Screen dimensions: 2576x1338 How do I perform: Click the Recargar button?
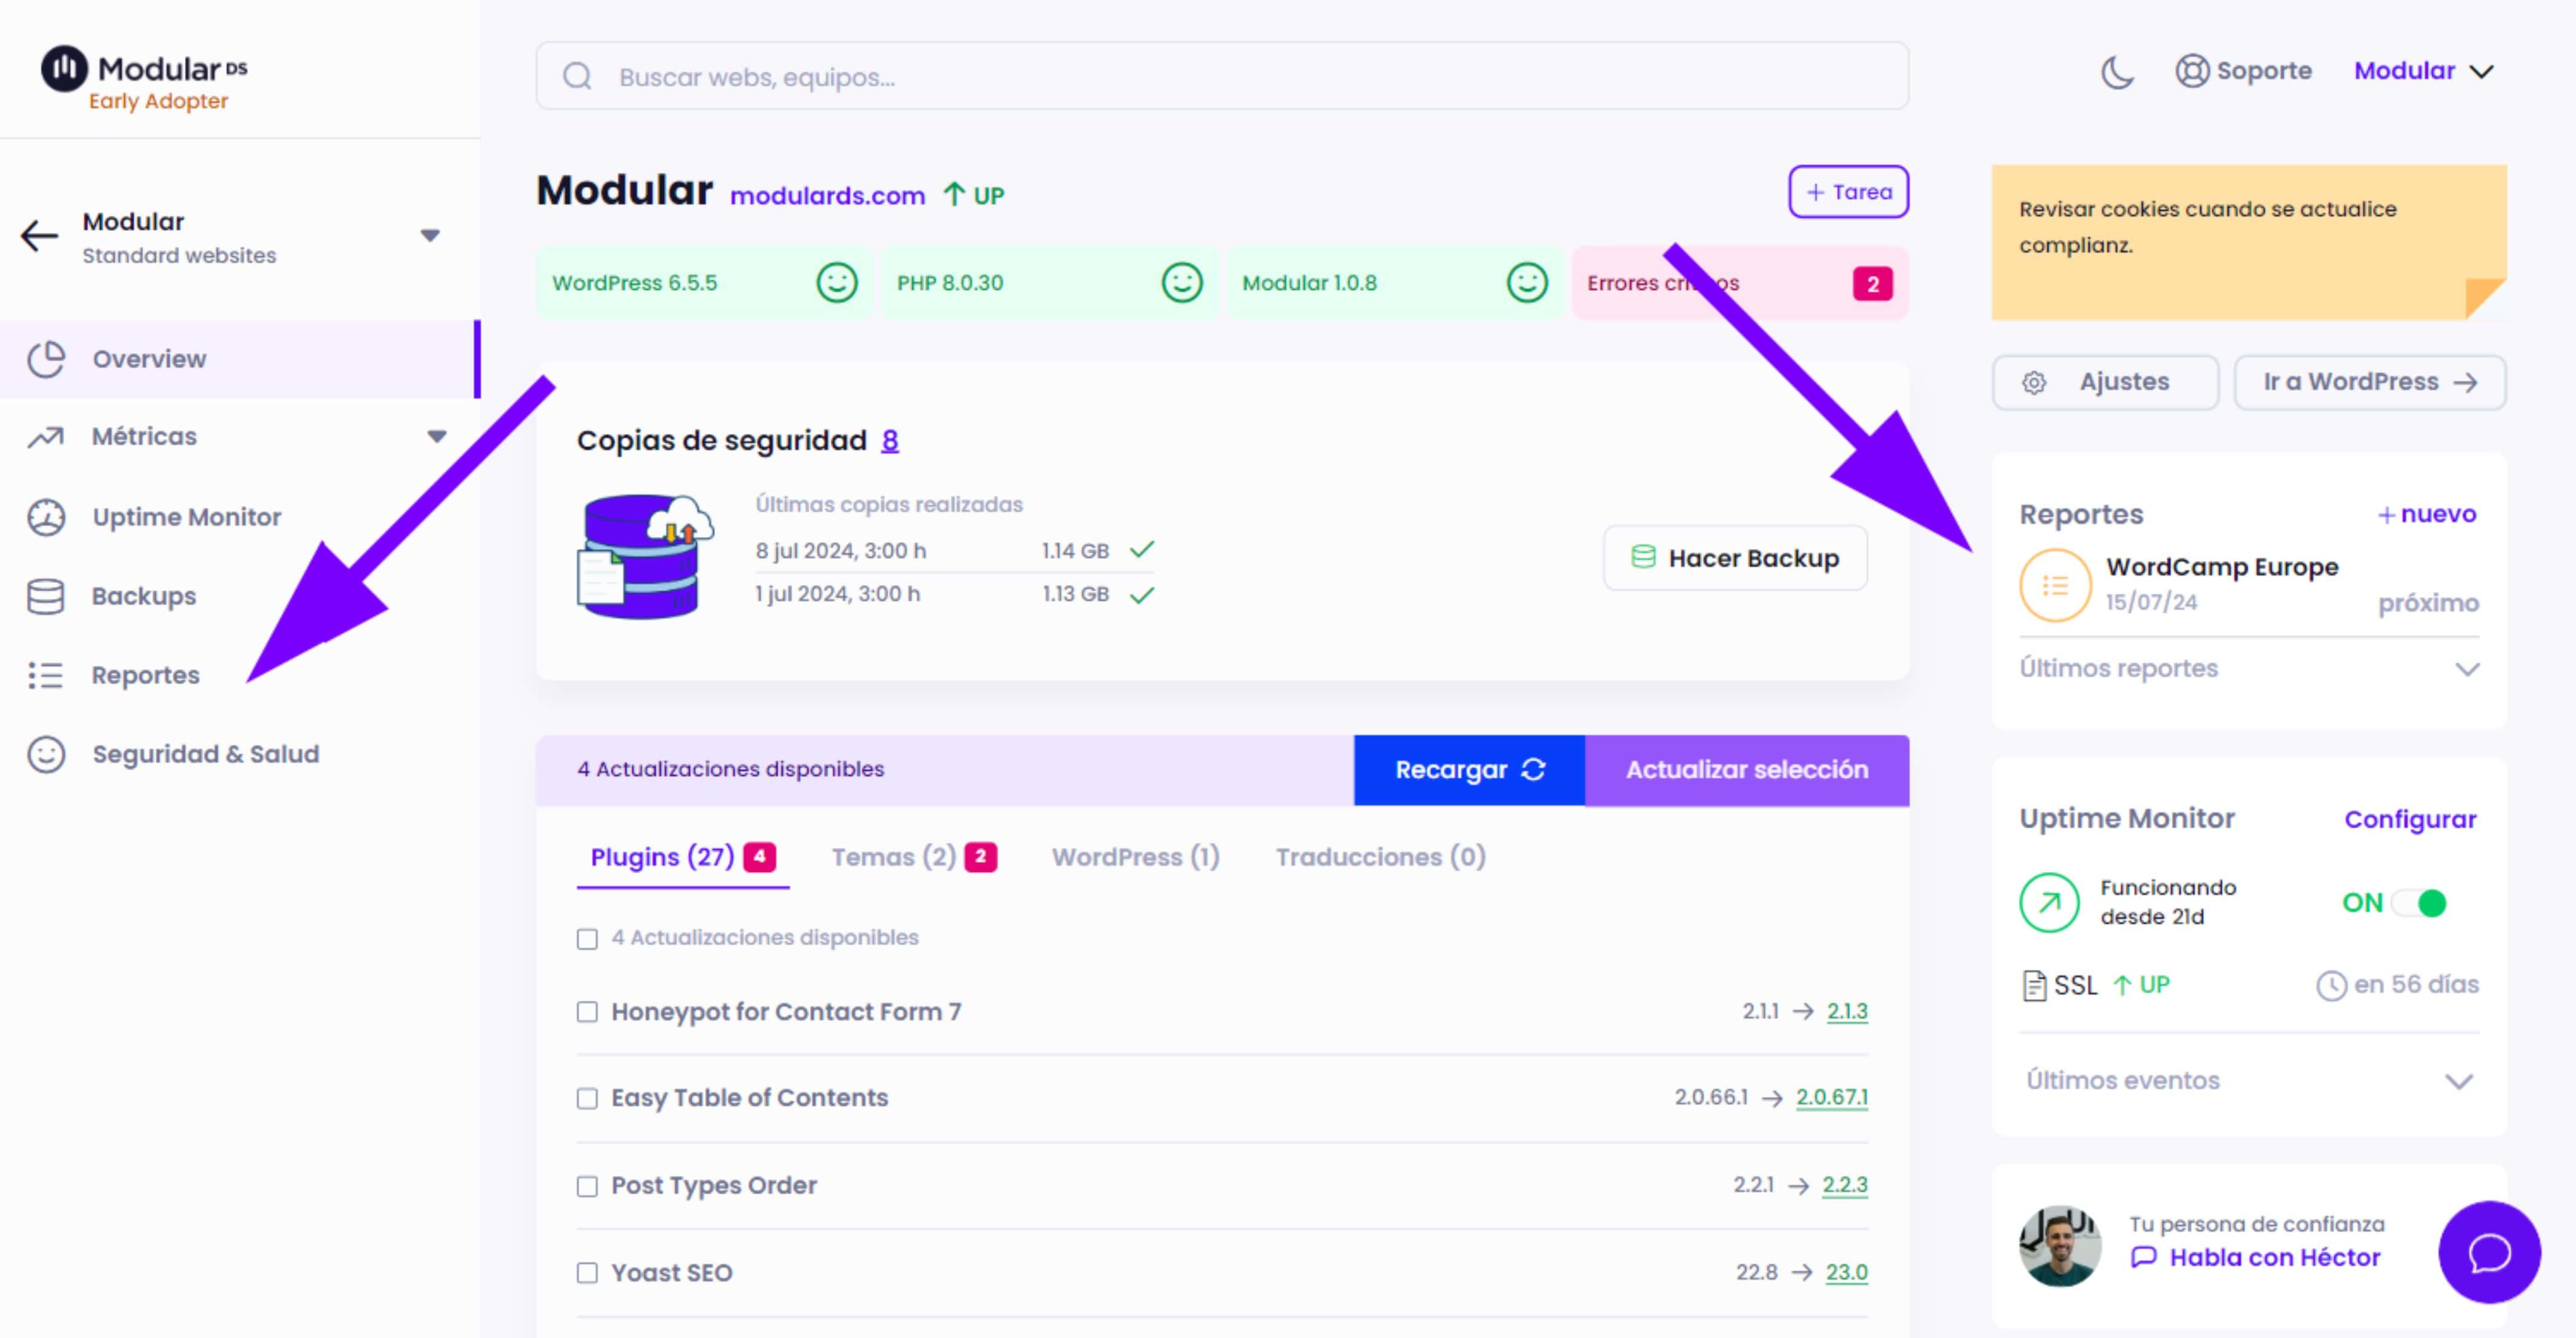(1469, 770)
